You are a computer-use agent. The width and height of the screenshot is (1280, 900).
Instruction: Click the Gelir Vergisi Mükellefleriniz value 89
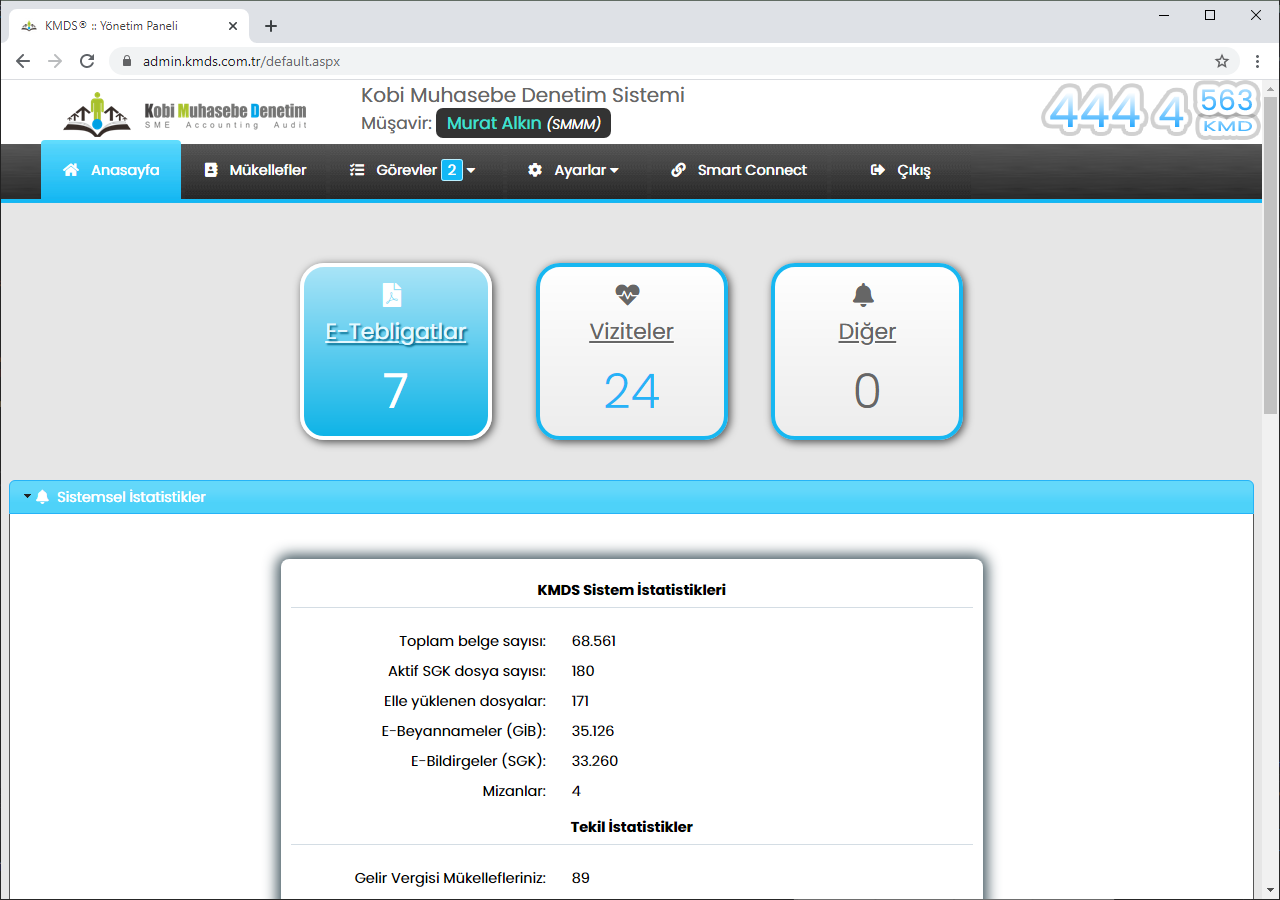point(581,878)
